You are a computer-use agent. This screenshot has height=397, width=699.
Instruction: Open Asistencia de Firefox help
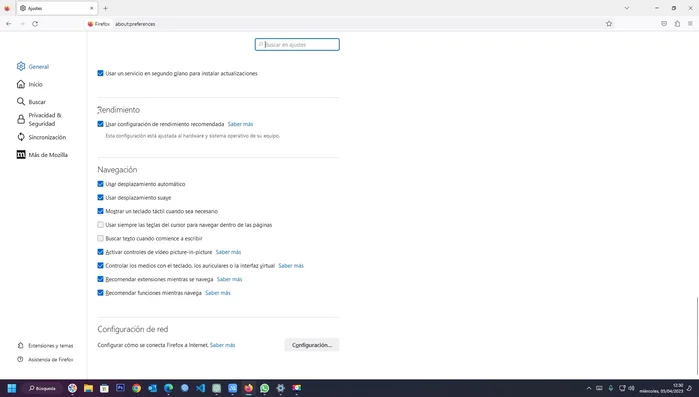45,359
